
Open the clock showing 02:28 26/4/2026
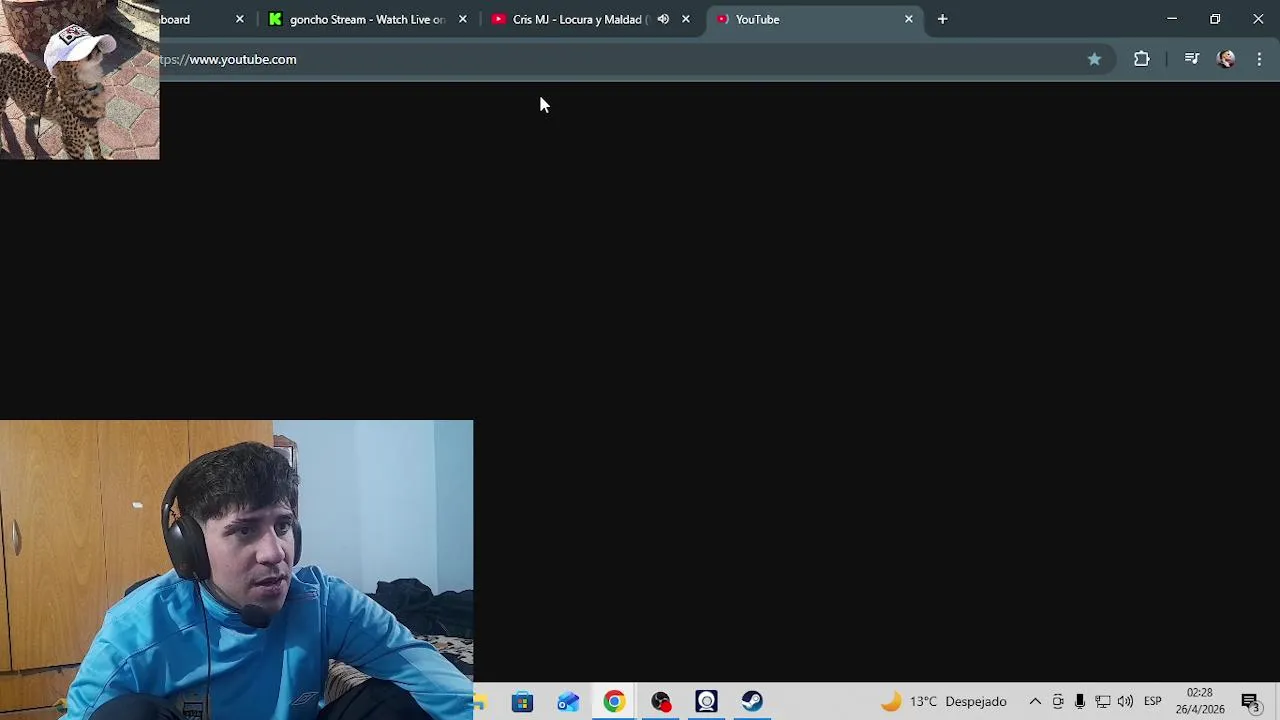pos(1200,701)
